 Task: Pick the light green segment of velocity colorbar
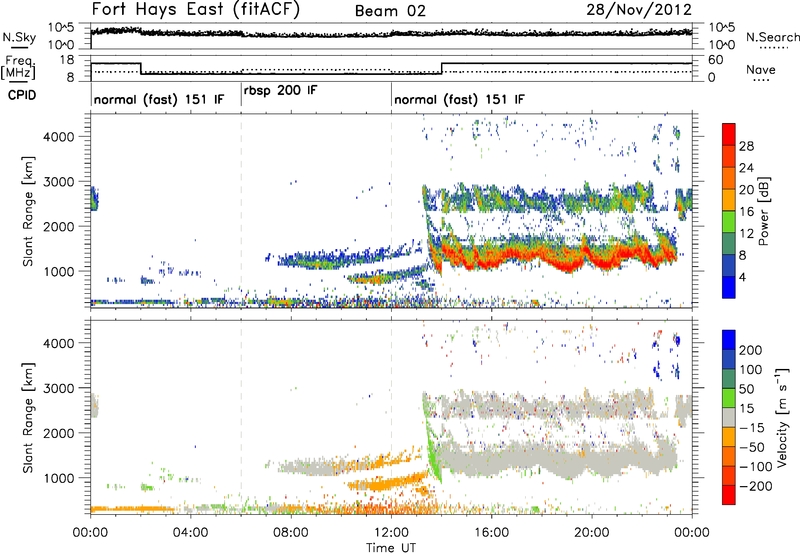point(729,398)
